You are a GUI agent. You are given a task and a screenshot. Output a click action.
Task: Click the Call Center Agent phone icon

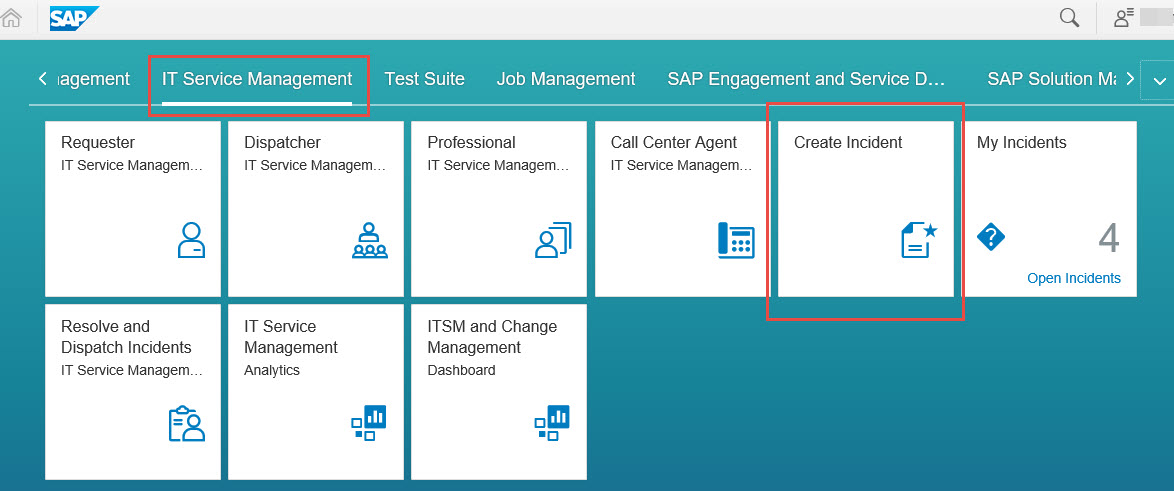(736, 240)
